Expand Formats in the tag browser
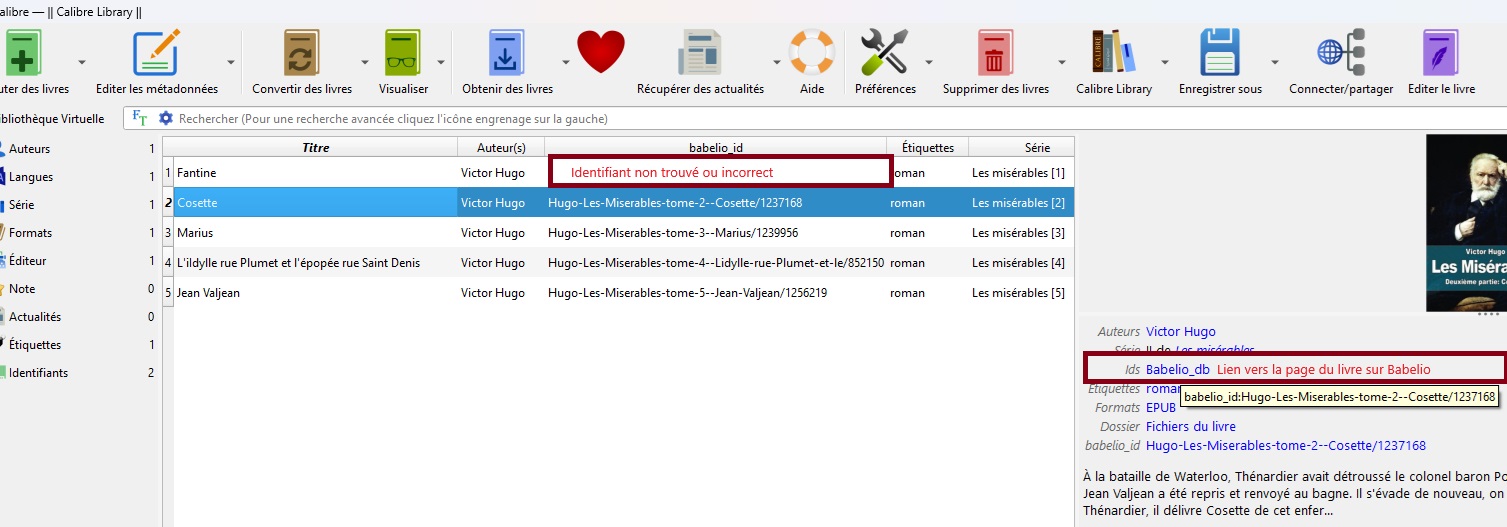 pos(30,233)
